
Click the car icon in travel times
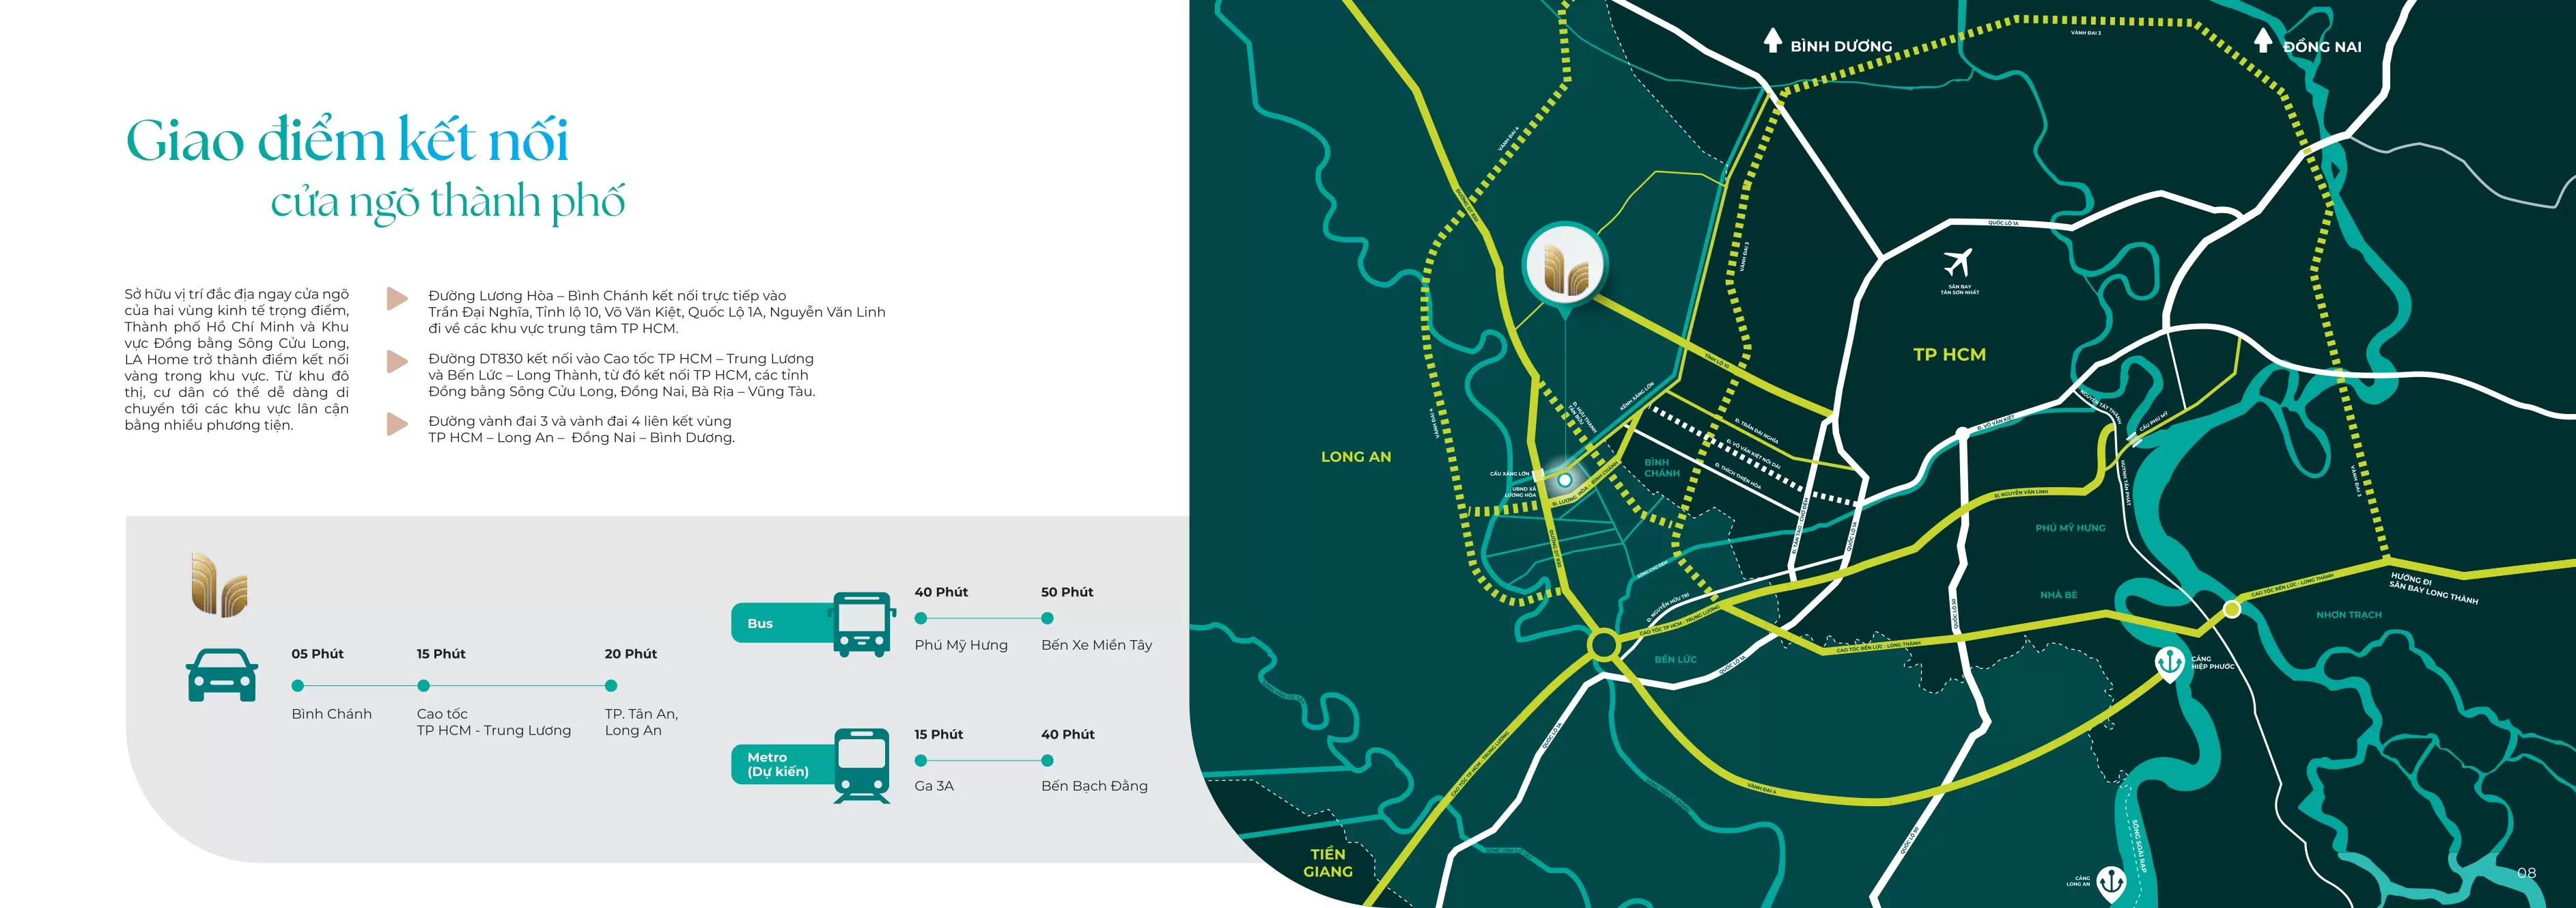[222, 675]
